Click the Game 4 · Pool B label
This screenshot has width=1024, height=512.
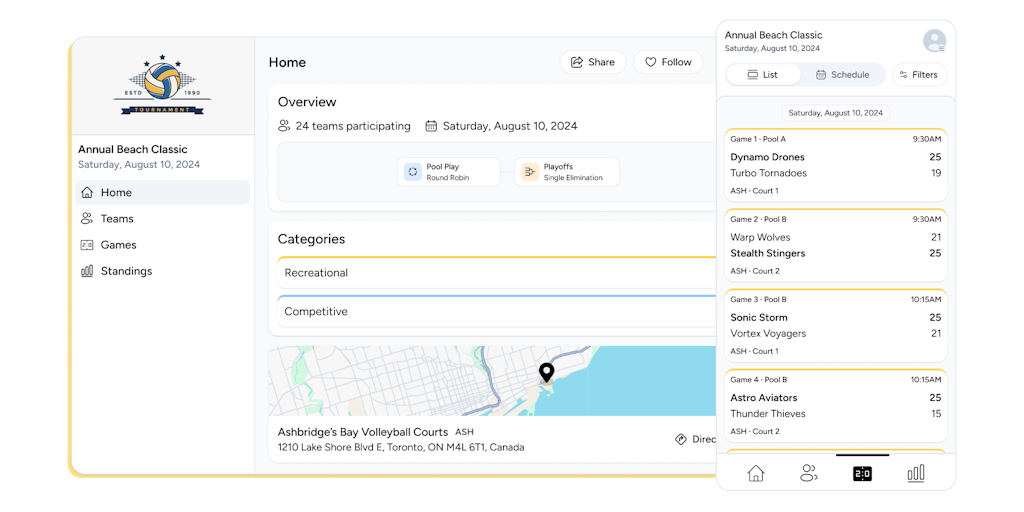tap(758, 379)
